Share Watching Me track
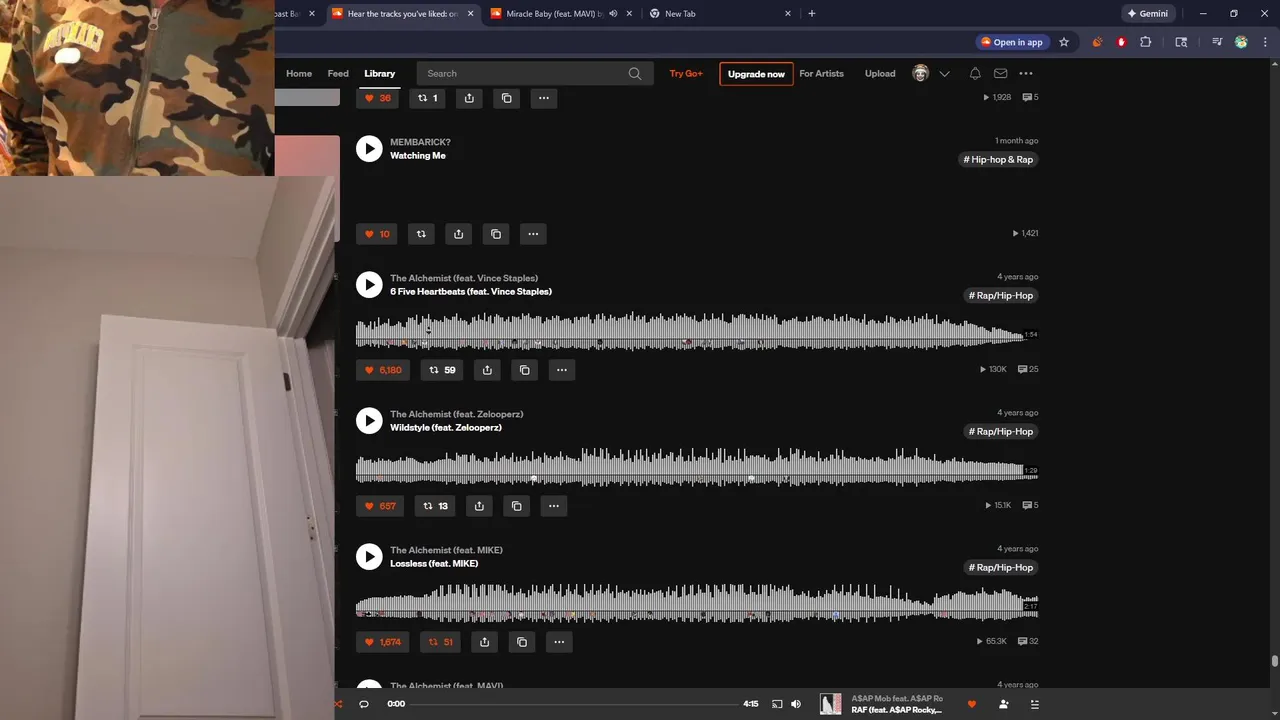1280x720 pixels. pos(458,234)
